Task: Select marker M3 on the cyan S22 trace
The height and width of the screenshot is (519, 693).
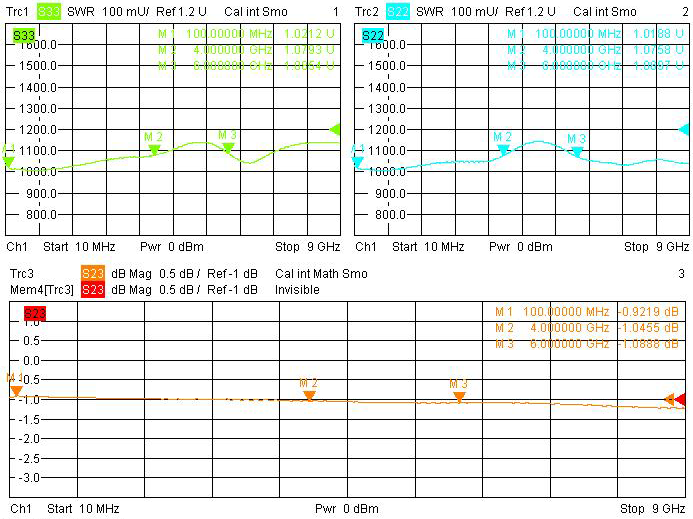Action: point(577,151)
